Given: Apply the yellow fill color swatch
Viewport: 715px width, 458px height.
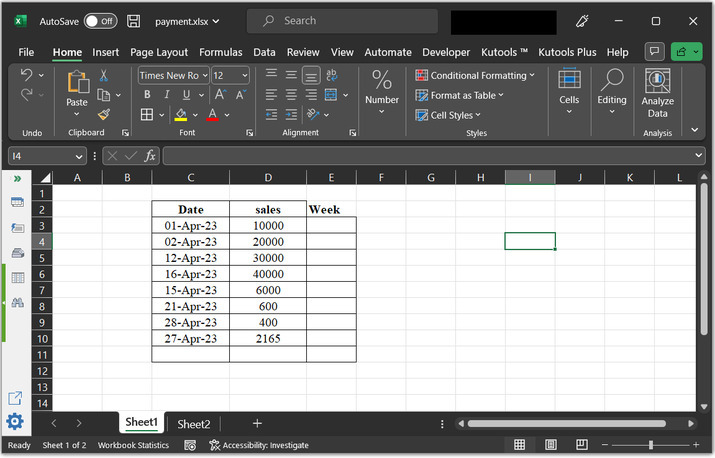Looking at the screenshot, I should [x=180, y=115].
